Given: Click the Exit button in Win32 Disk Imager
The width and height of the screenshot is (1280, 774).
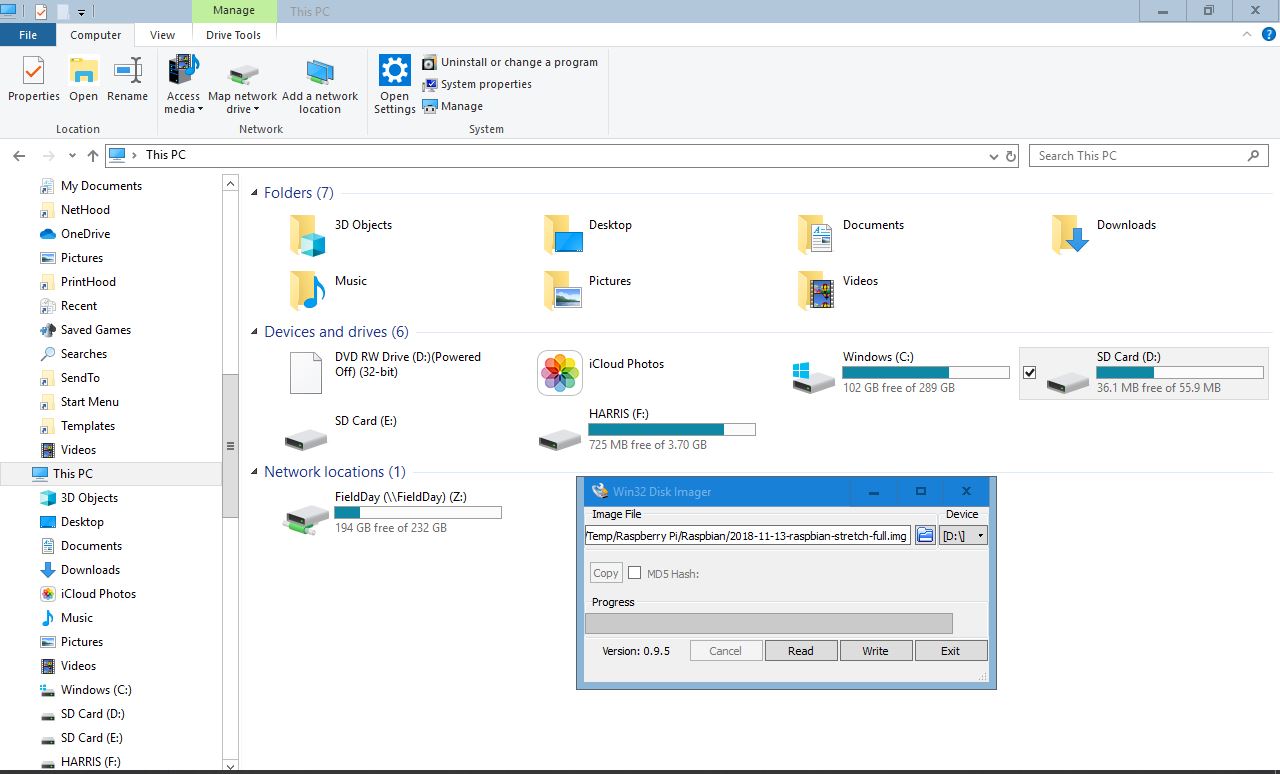Looking at the screenshot, I should 950,651.
